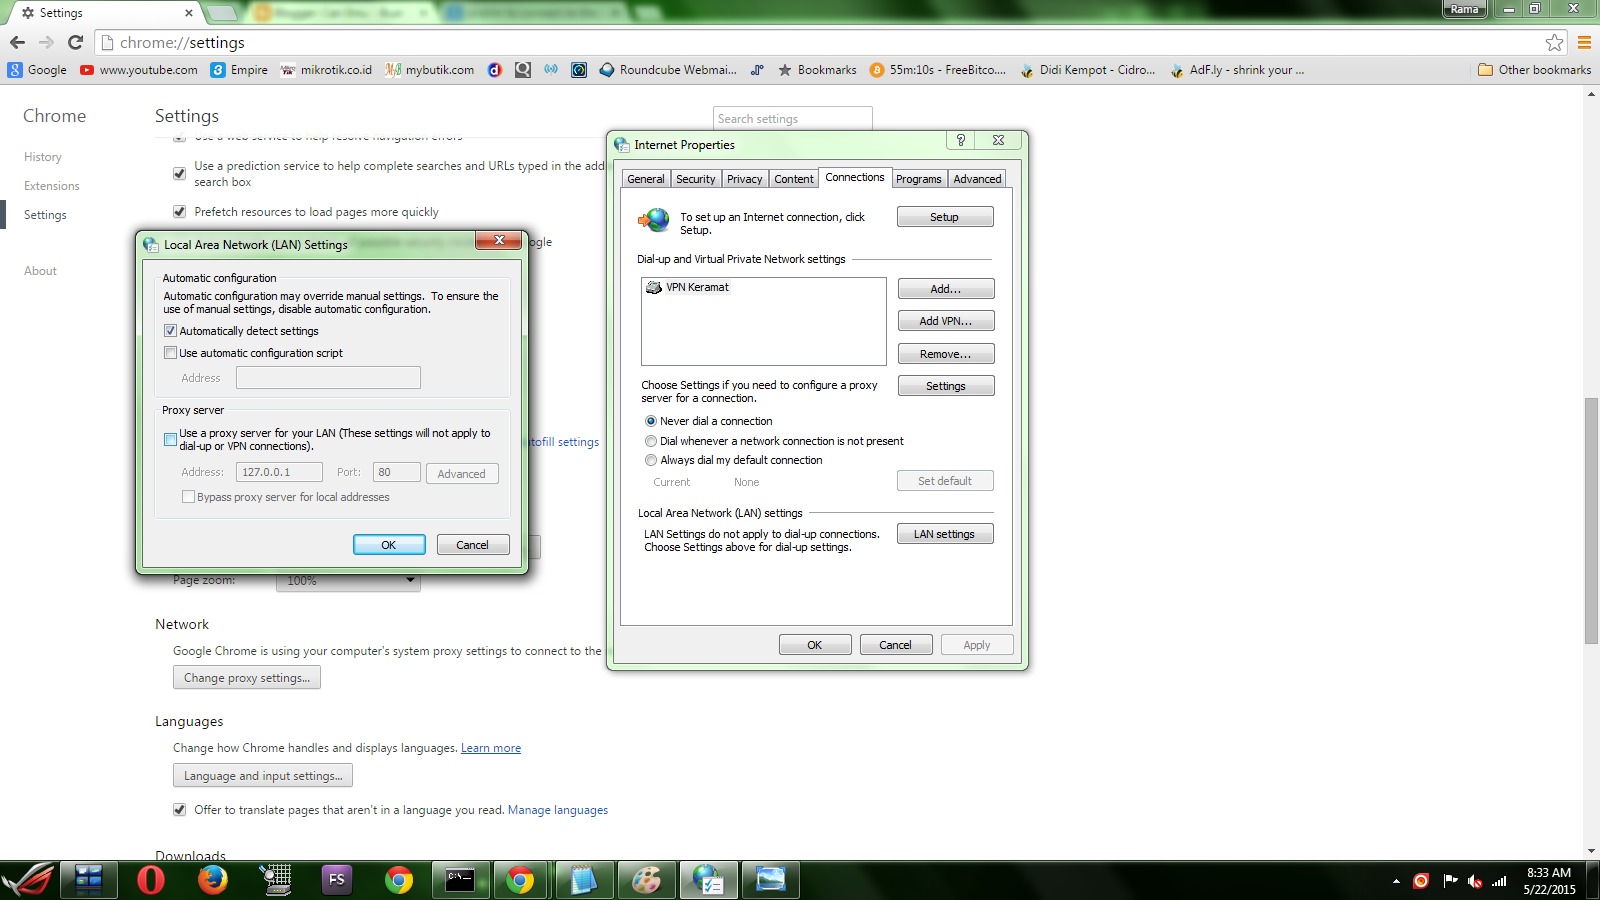Open History in Chrome sidebar
The image size is (1600, 900).
43,157
